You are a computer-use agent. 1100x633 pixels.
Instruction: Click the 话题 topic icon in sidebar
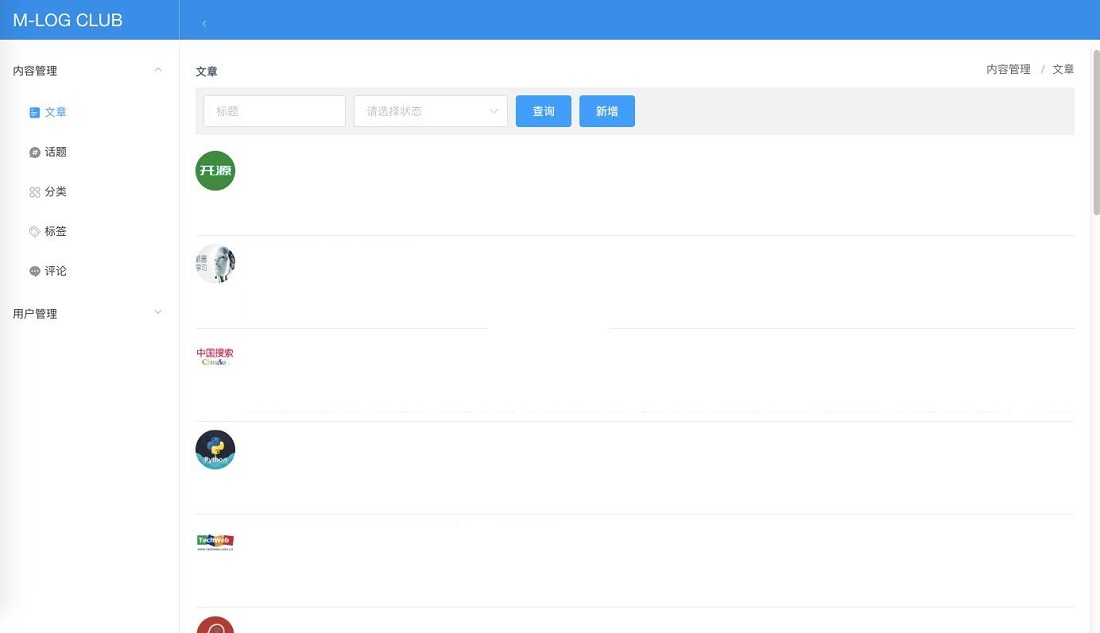35,152
